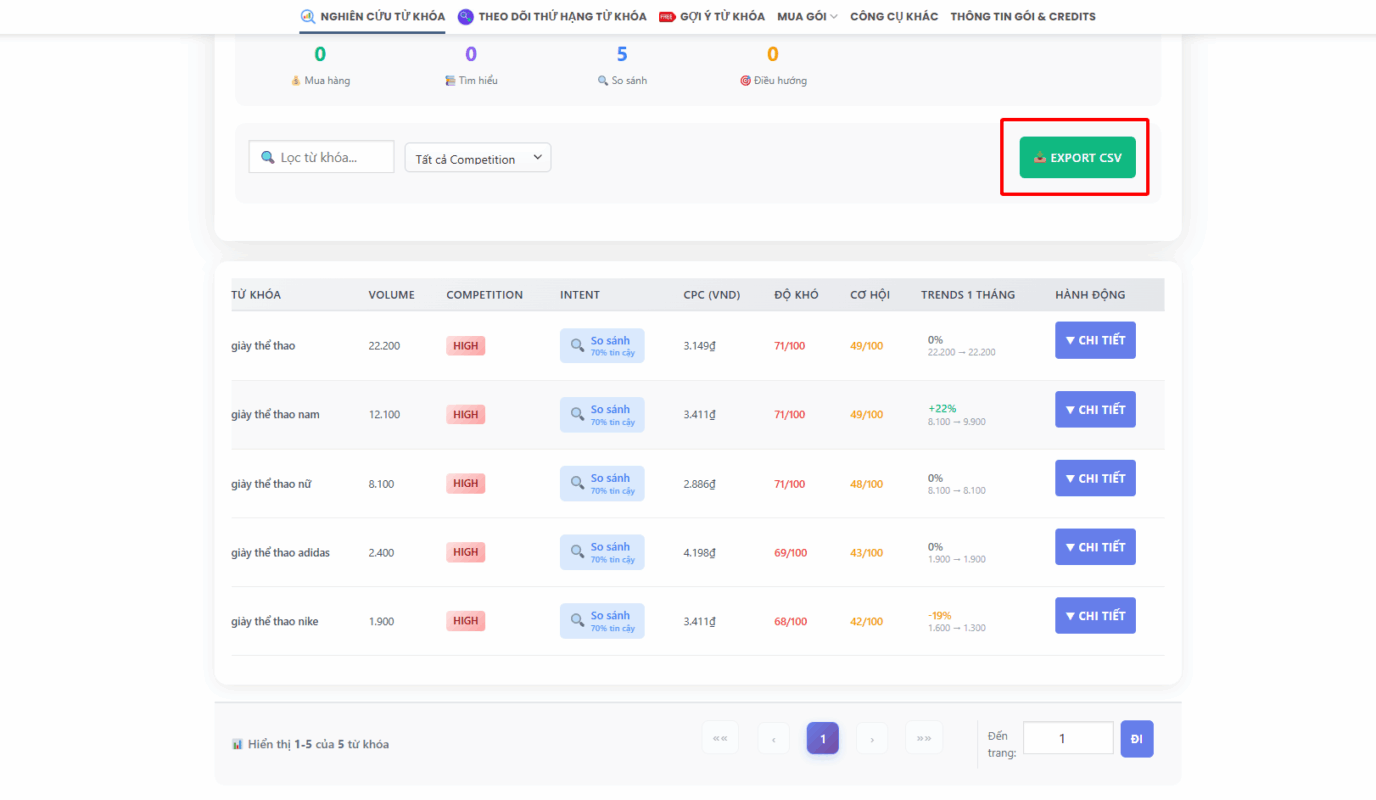Expand Chi tiết for giày thể thao

1095,340
